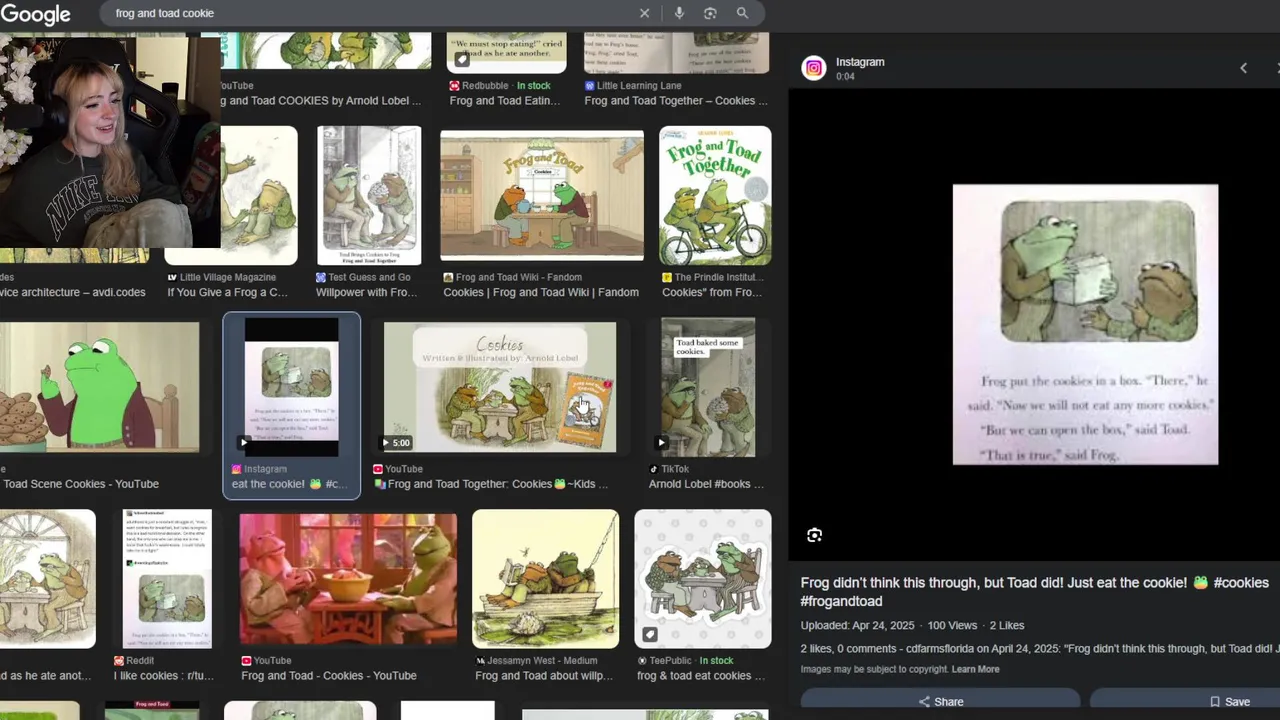Screen dimensions: 1280x720
Task: Click the Share button
Action: click(940, 702)
